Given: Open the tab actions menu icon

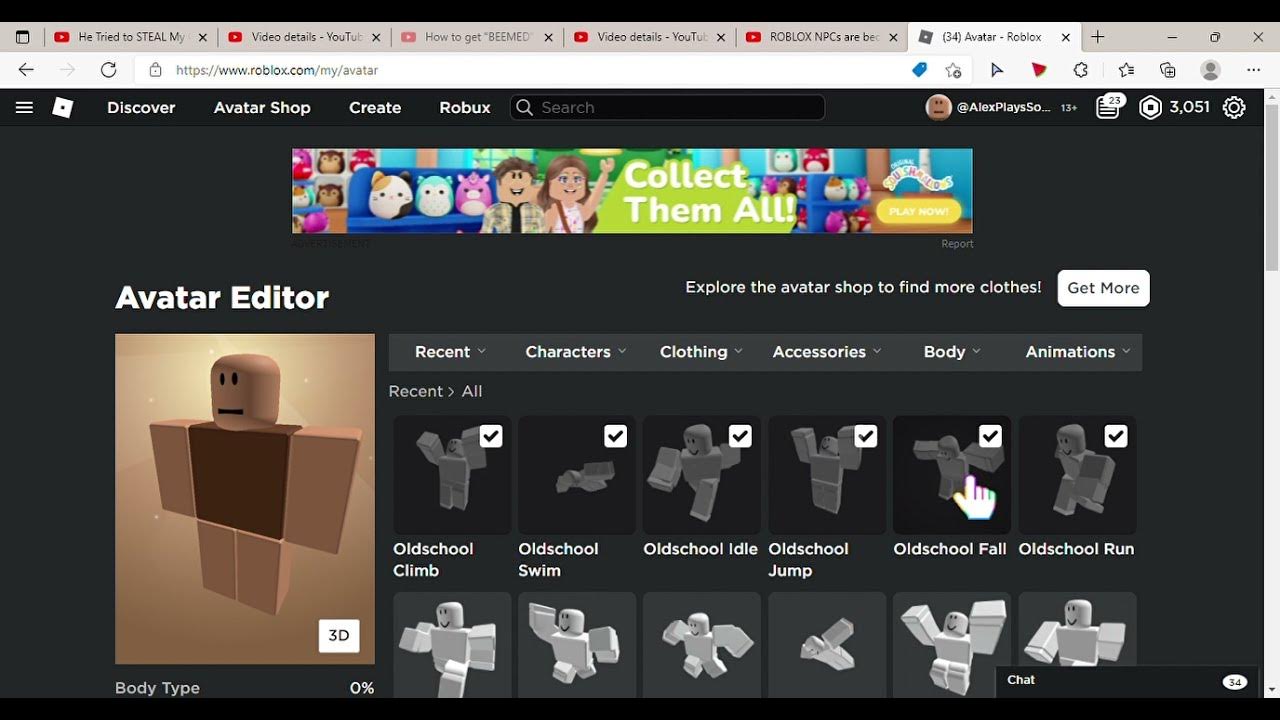Looking at the screenshot, I should point(23,37).
